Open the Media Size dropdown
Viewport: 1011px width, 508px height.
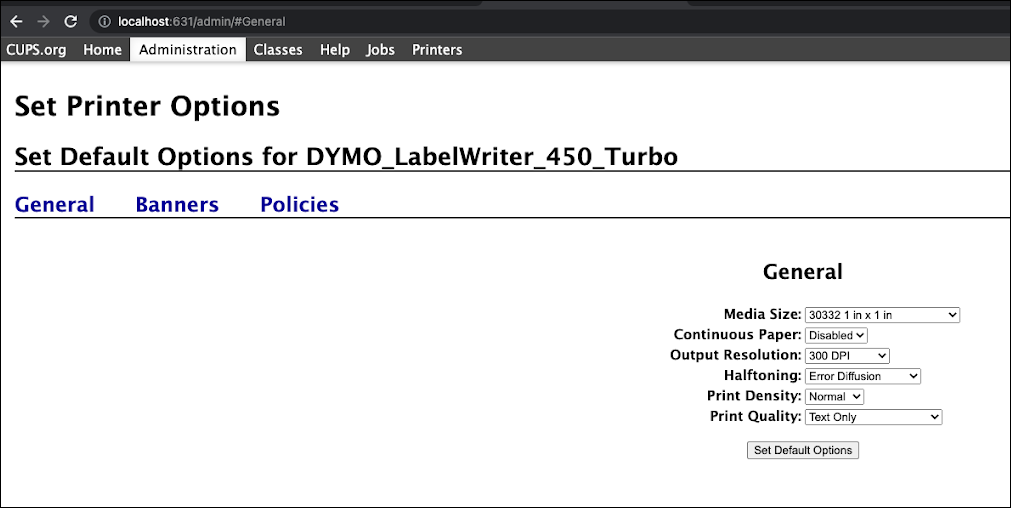coord(882,315)
